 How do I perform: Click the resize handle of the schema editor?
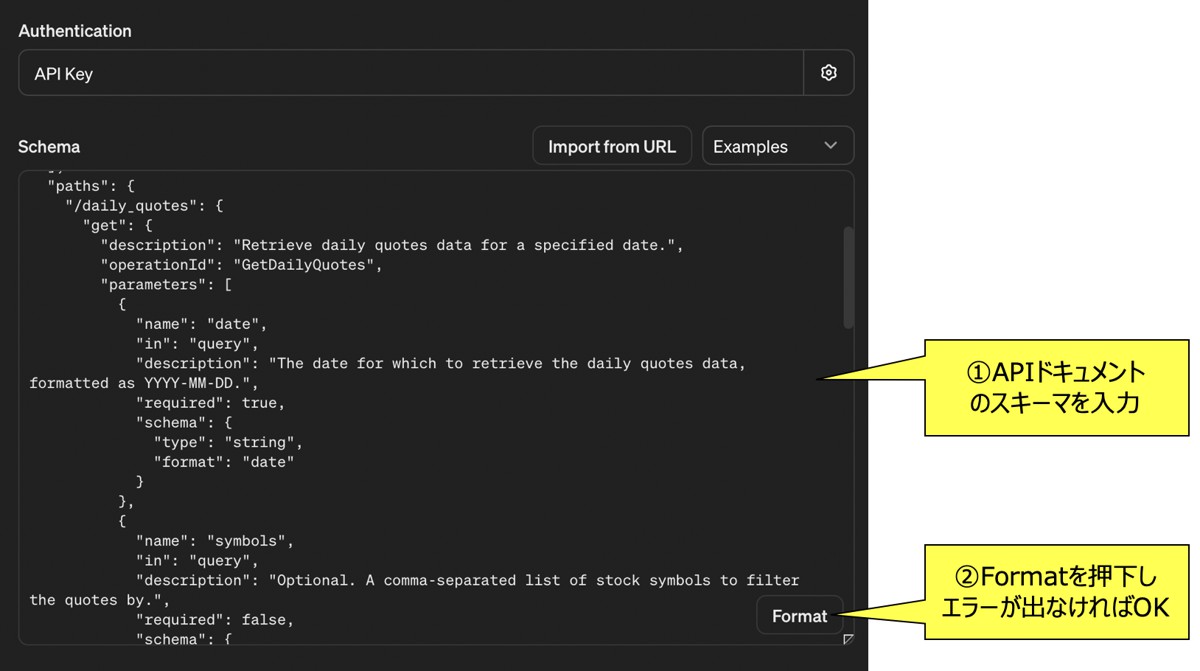(x=848, y=639)
